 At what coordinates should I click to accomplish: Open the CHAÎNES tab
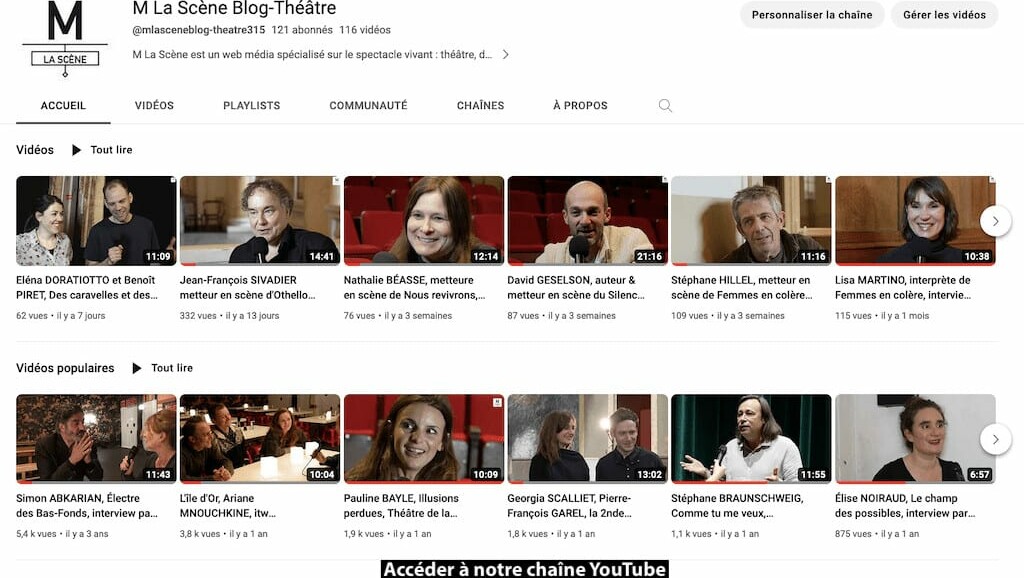tap(481, 106)
